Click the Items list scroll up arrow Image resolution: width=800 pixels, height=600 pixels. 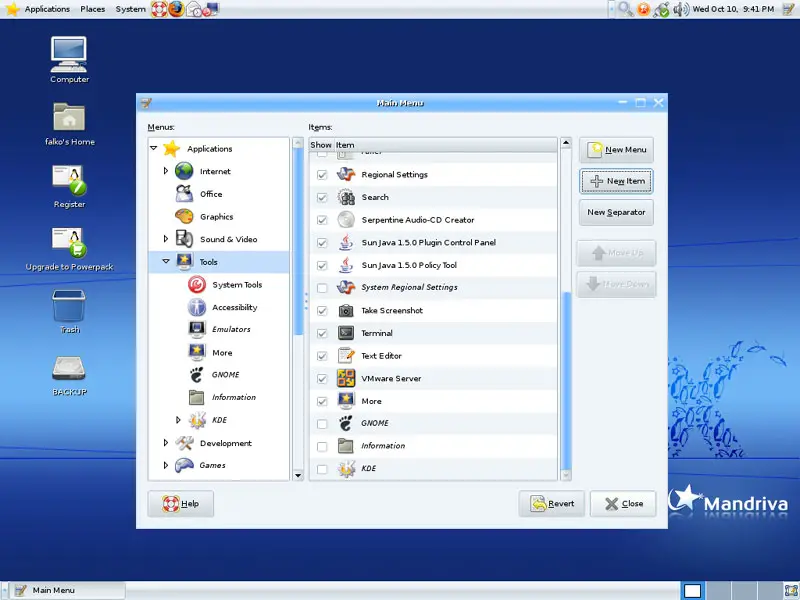pos(565,143)
